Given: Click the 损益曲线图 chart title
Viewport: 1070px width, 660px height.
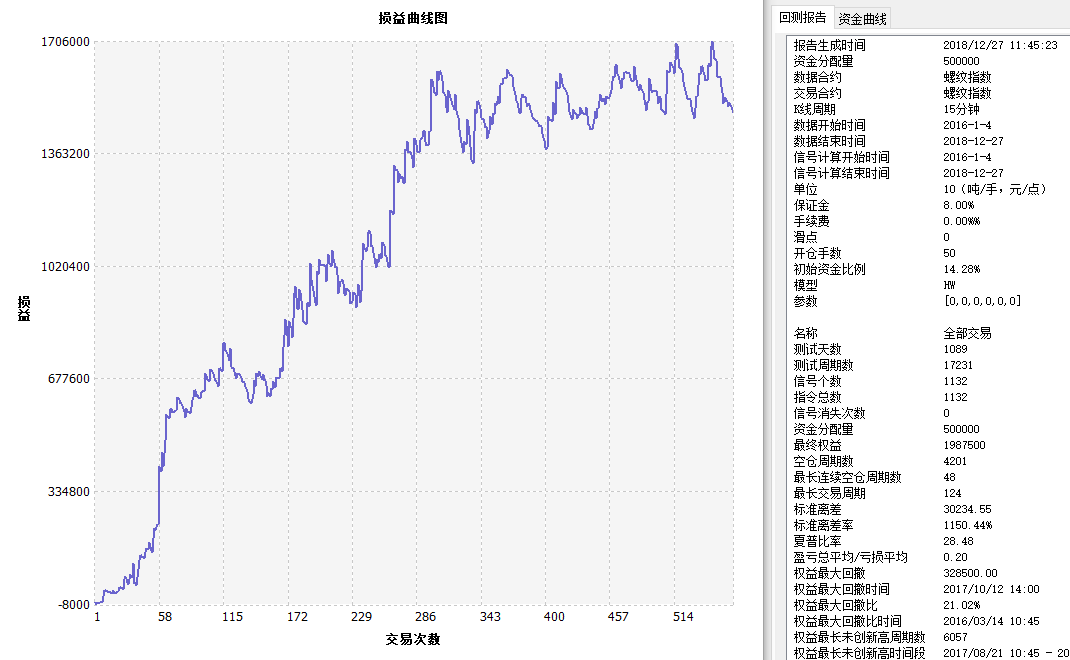Looking at the screenshot, I should click(x=413, y=18).
